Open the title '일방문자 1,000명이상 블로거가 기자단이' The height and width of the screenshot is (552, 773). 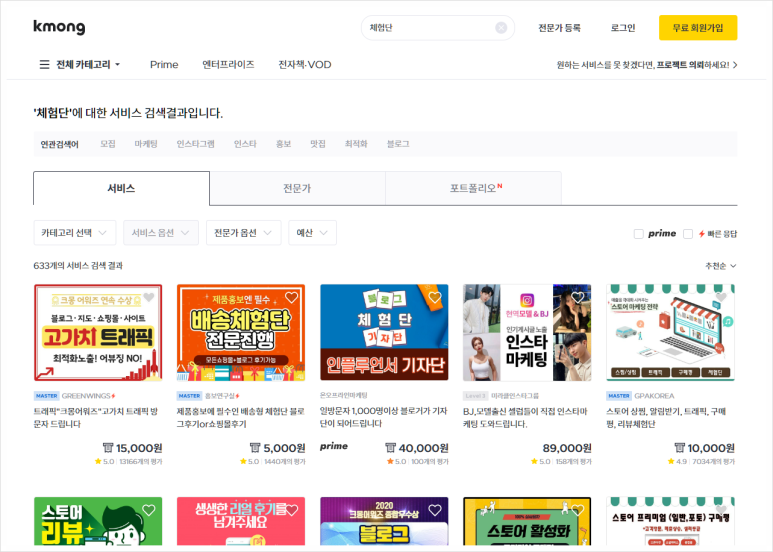tap(384, 417)
